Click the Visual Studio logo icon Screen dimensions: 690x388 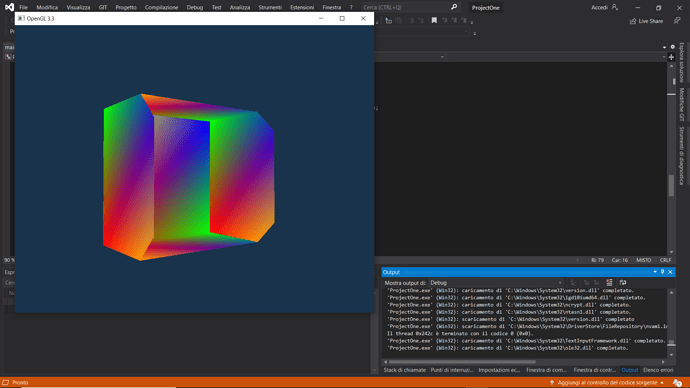[x=9, y=7]
